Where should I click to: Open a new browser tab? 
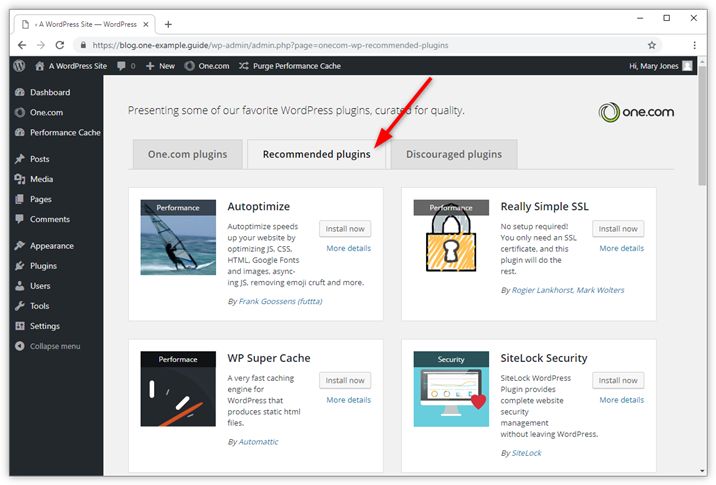pyautogui.click(x=168, y=24)
